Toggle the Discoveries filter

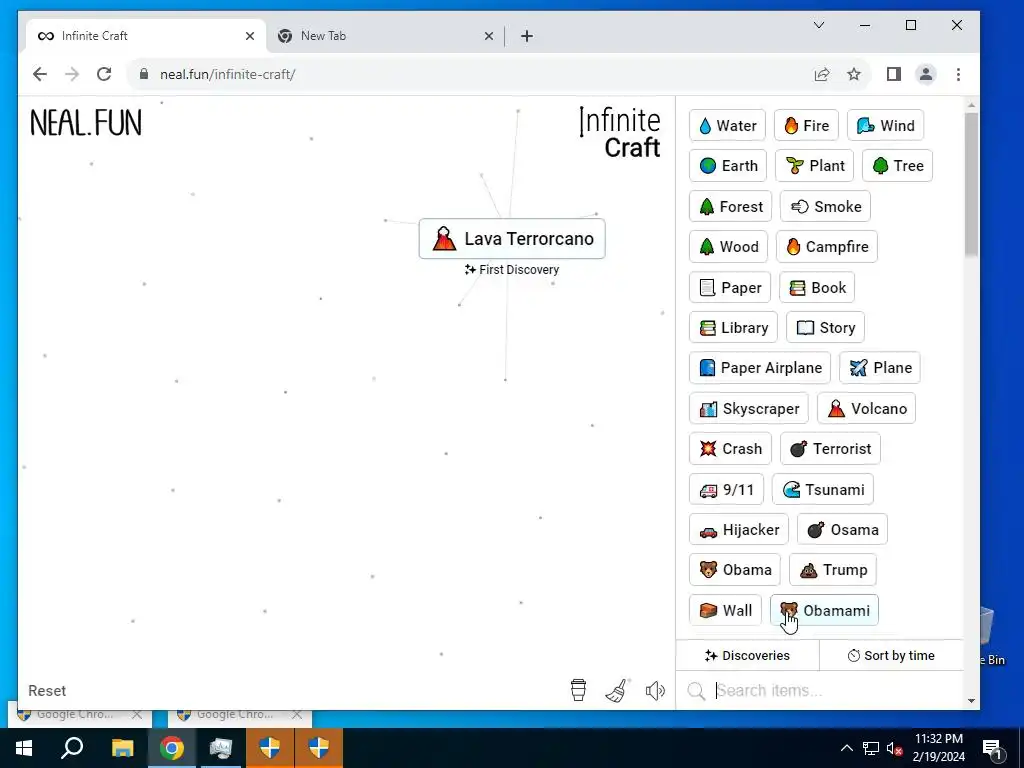point(747,656)
